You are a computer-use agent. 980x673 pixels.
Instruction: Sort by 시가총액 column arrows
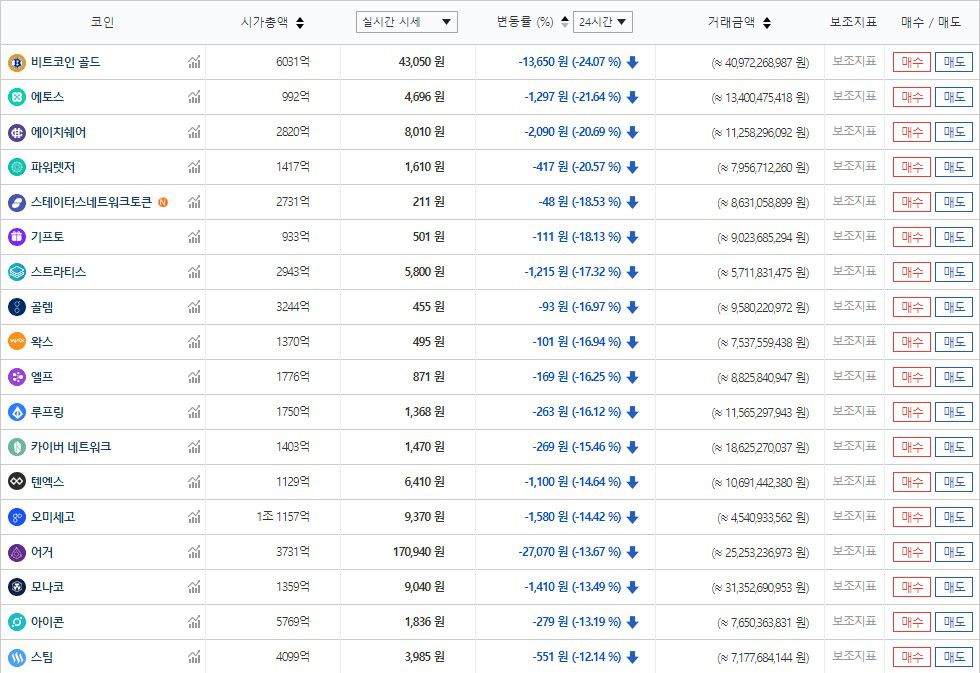click(300, 23)
